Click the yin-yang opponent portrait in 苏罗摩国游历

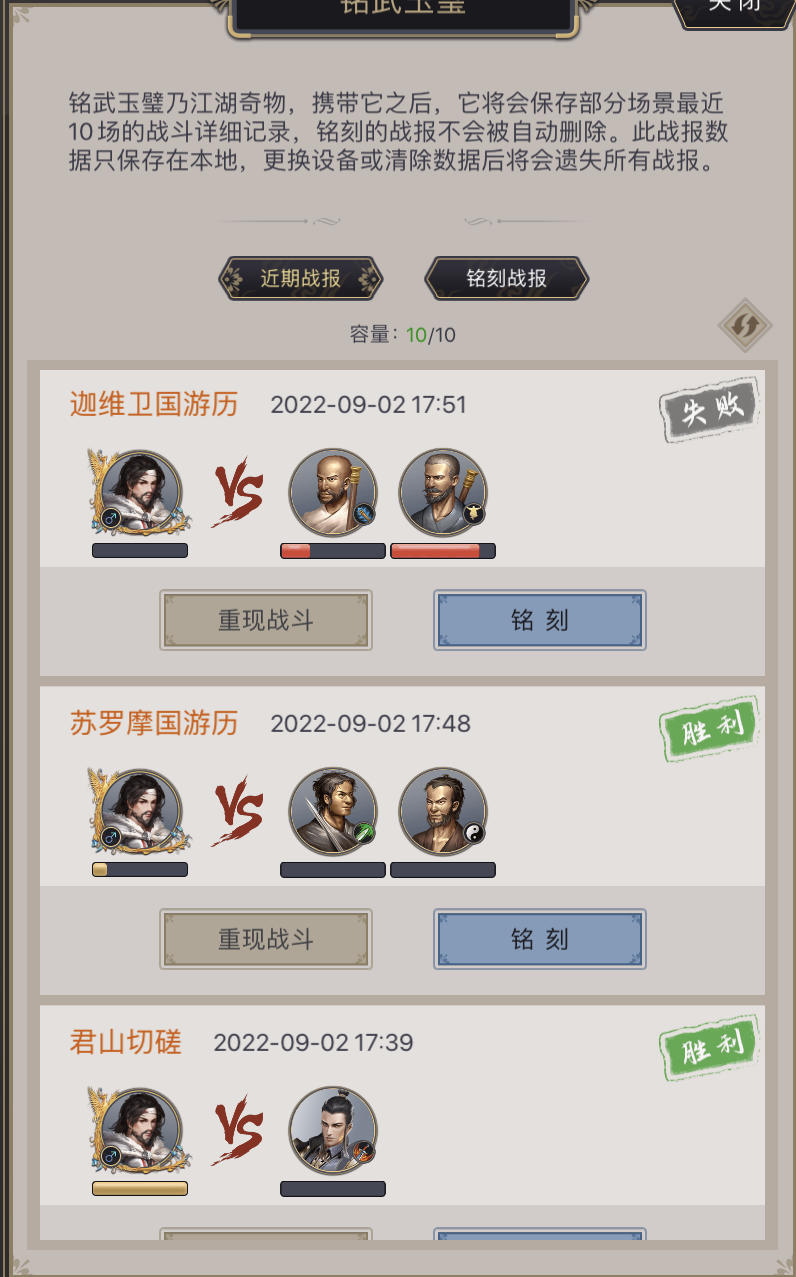pos(443,812)
